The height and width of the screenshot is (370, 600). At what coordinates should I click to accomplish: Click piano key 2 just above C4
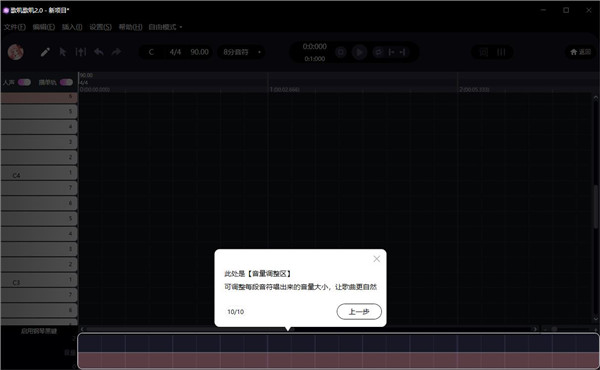coord(39,157)
